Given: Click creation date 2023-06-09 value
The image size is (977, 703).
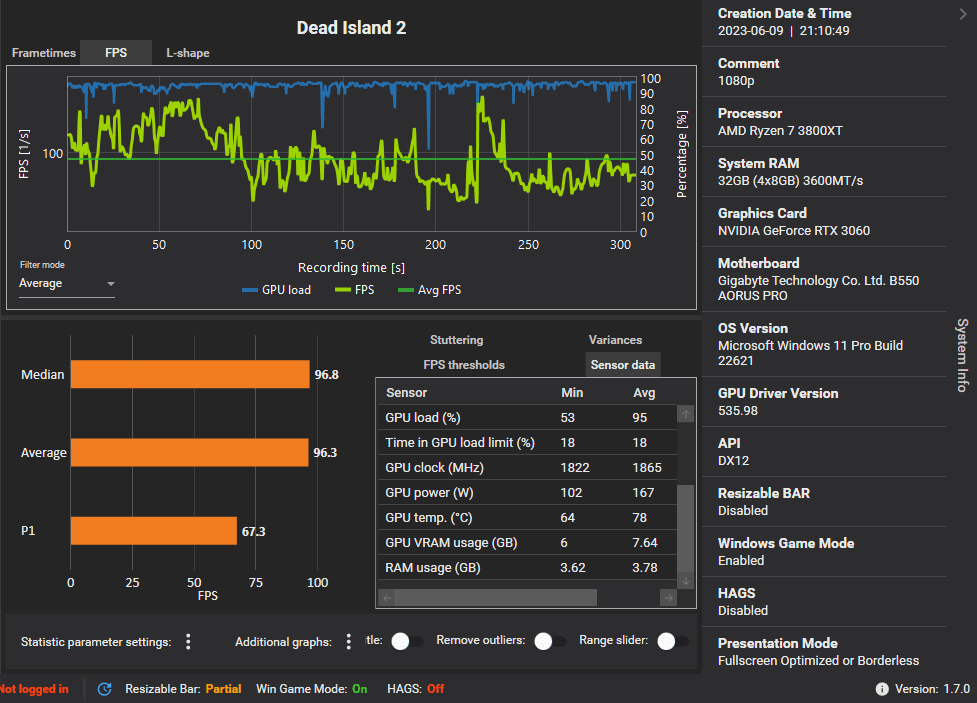Looking at the screenshot, I should pos(750,31).
